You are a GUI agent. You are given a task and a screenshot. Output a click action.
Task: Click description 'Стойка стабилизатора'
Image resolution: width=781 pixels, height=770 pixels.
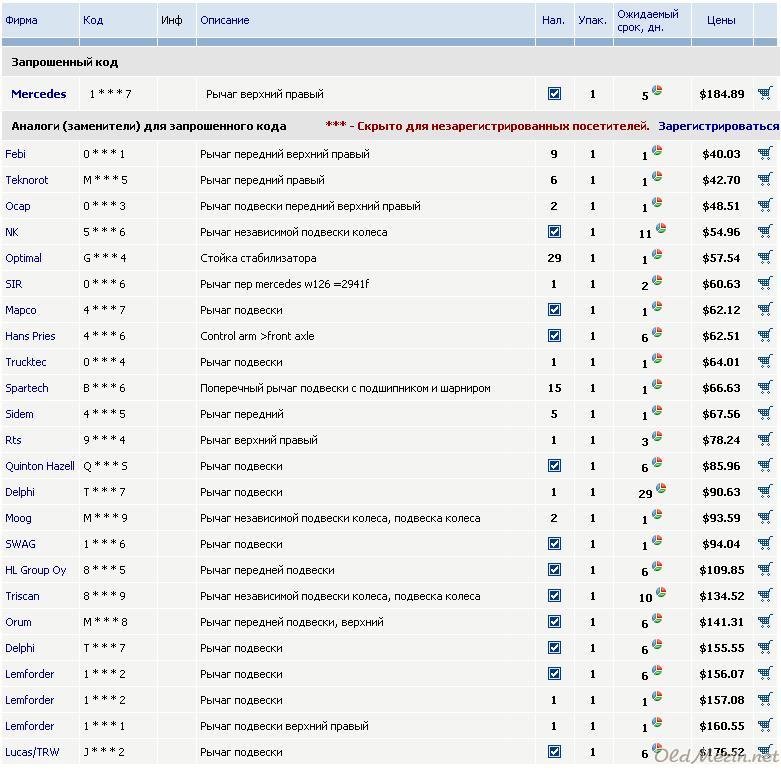(x=258, y=258)
